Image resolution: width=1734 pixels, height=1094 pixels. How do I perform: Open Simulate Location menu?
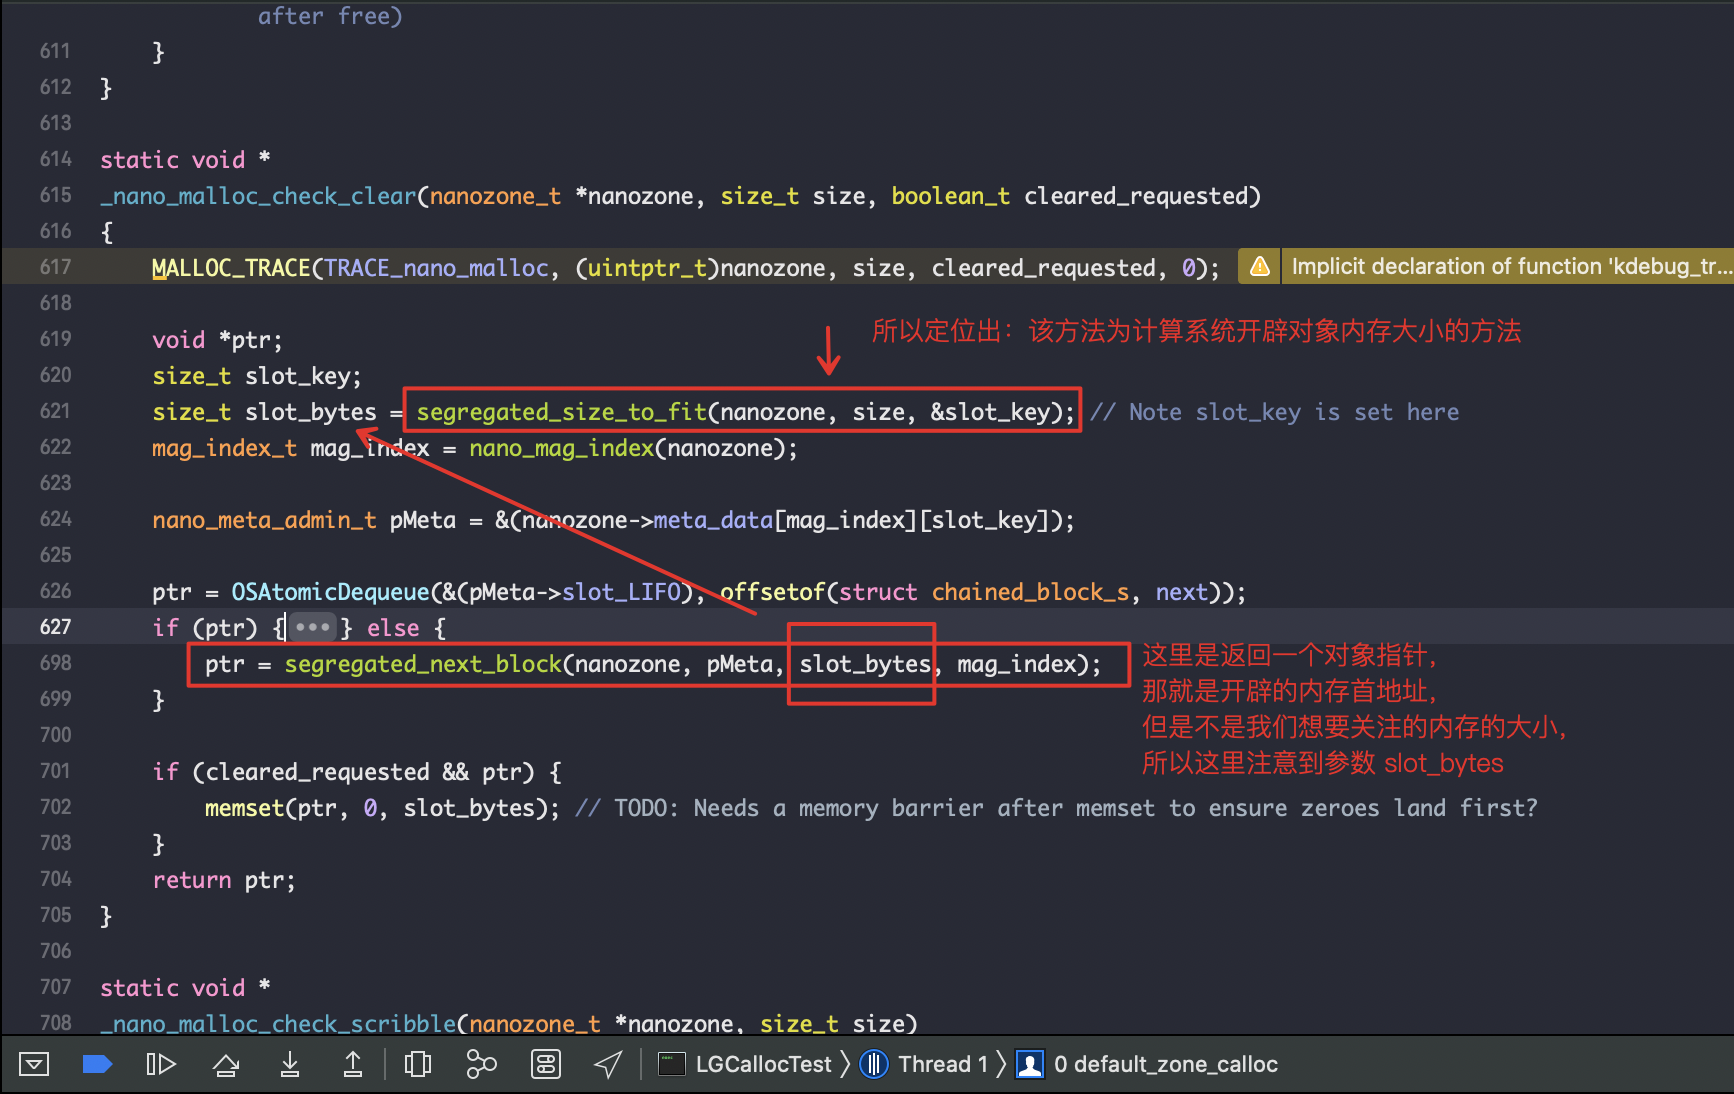coord(608,1064)
